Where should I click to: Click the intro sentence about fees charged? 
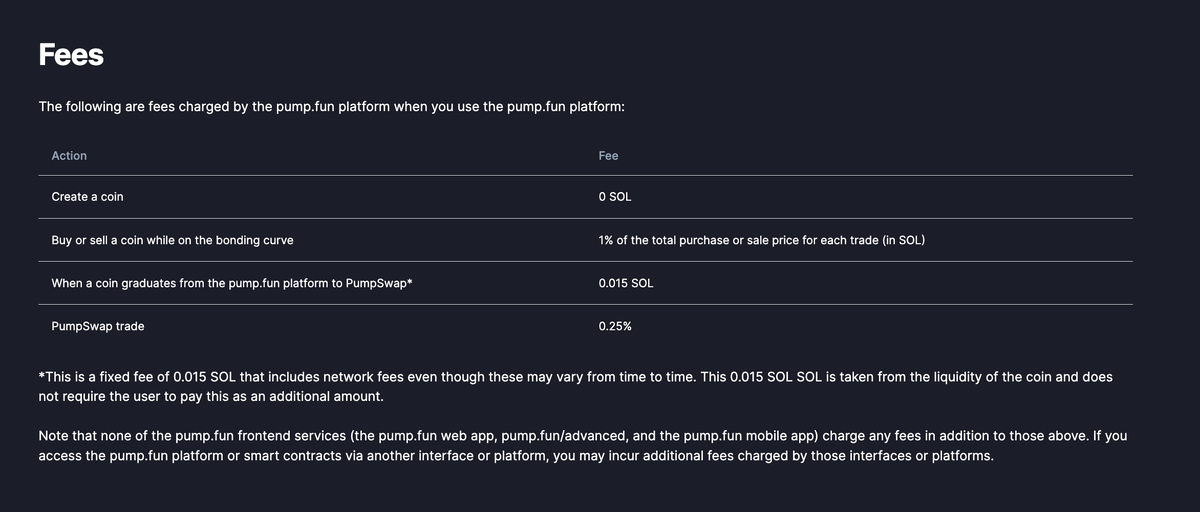click(331, 106)
